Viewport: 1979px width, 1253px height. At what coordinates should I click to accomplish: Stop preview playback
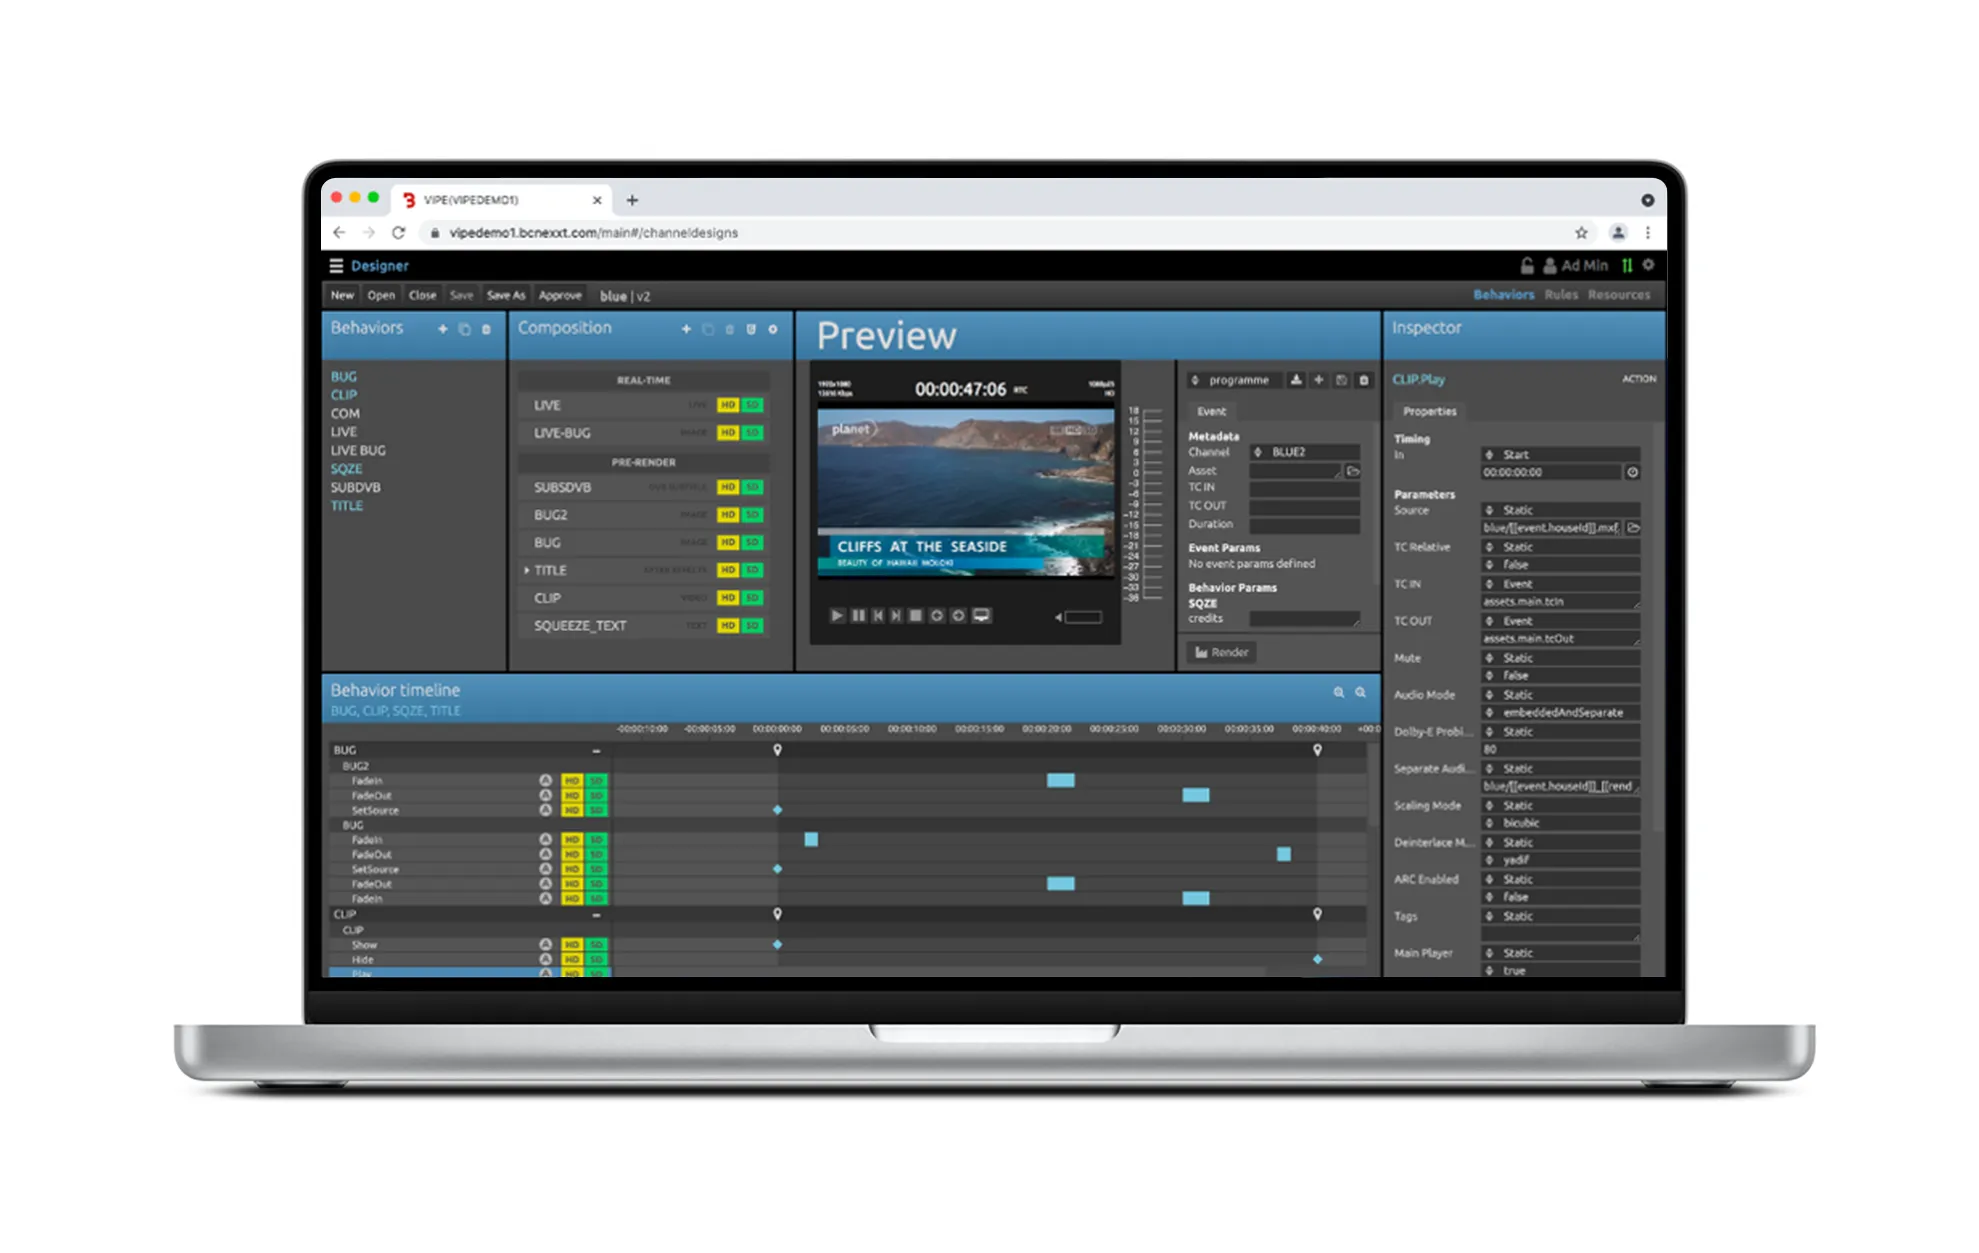[x=915, y=616]
